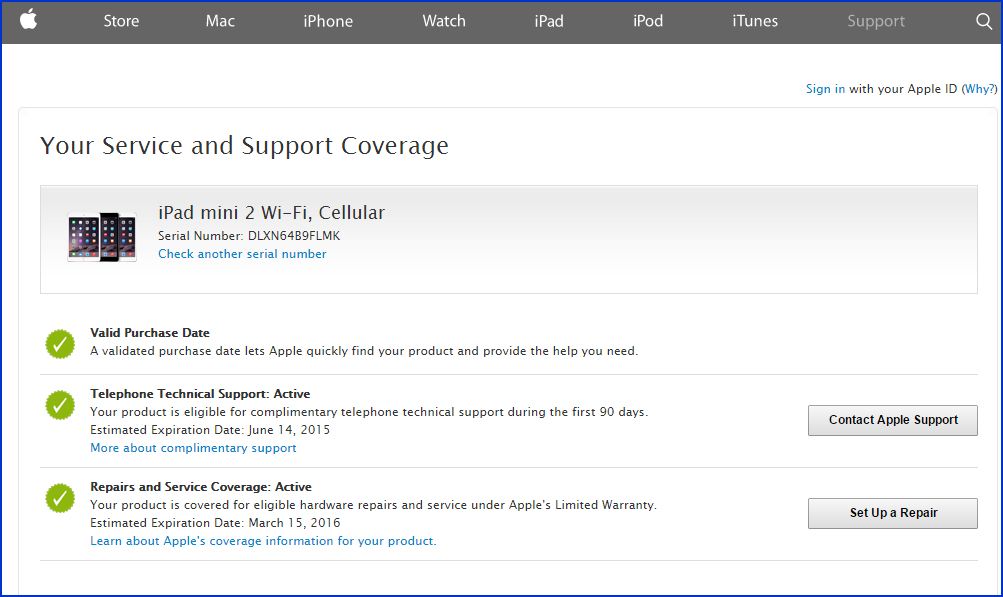Click the Apple logo home icon
Screen dimensions: 1003x597
[x=28, y=20]
